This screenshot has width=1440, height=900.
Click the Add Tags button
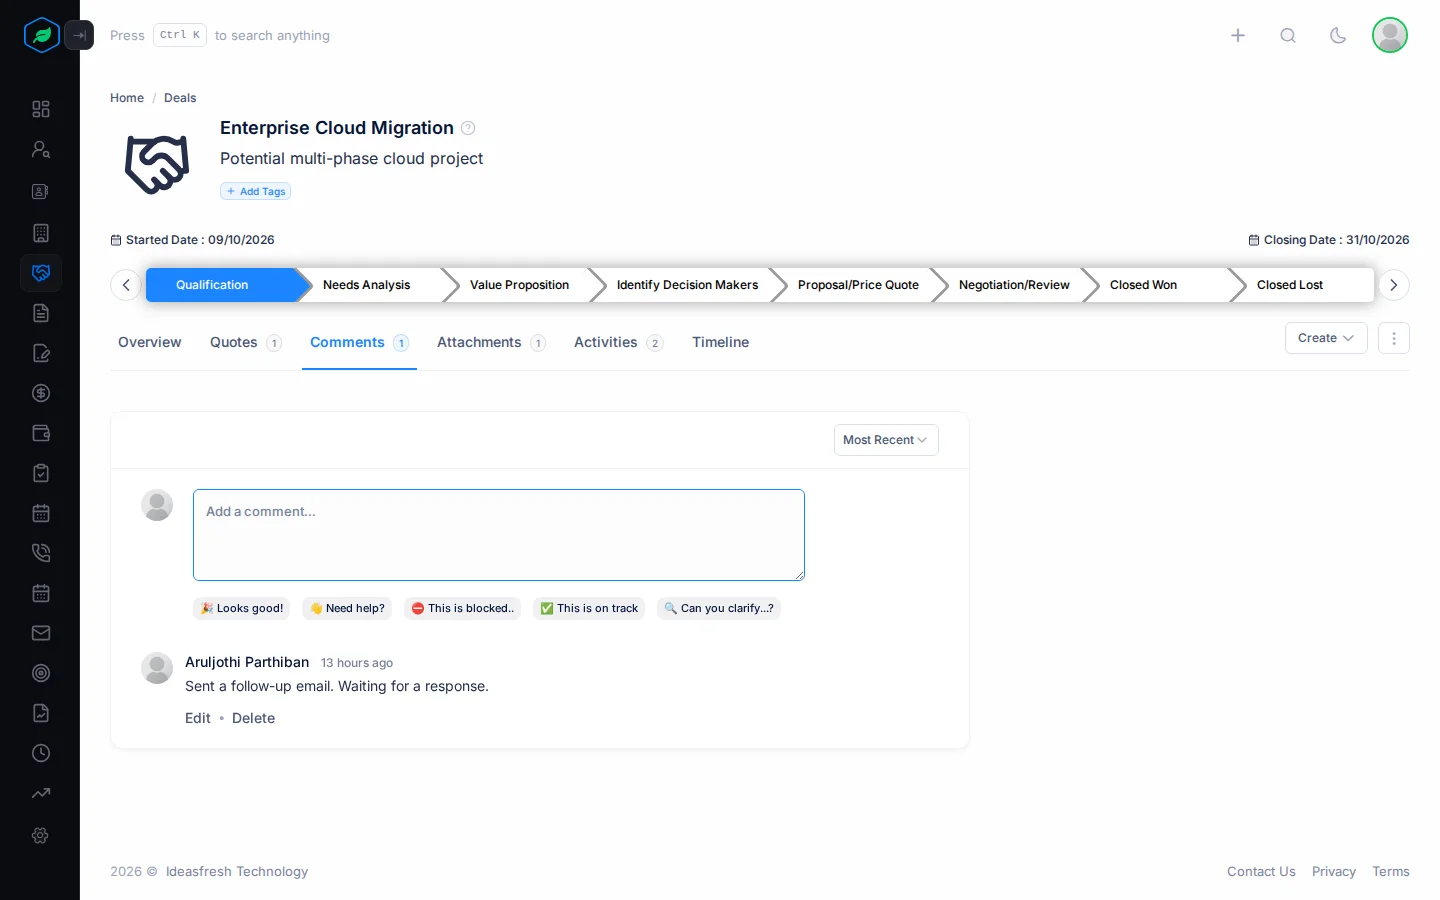click(256, 191)
